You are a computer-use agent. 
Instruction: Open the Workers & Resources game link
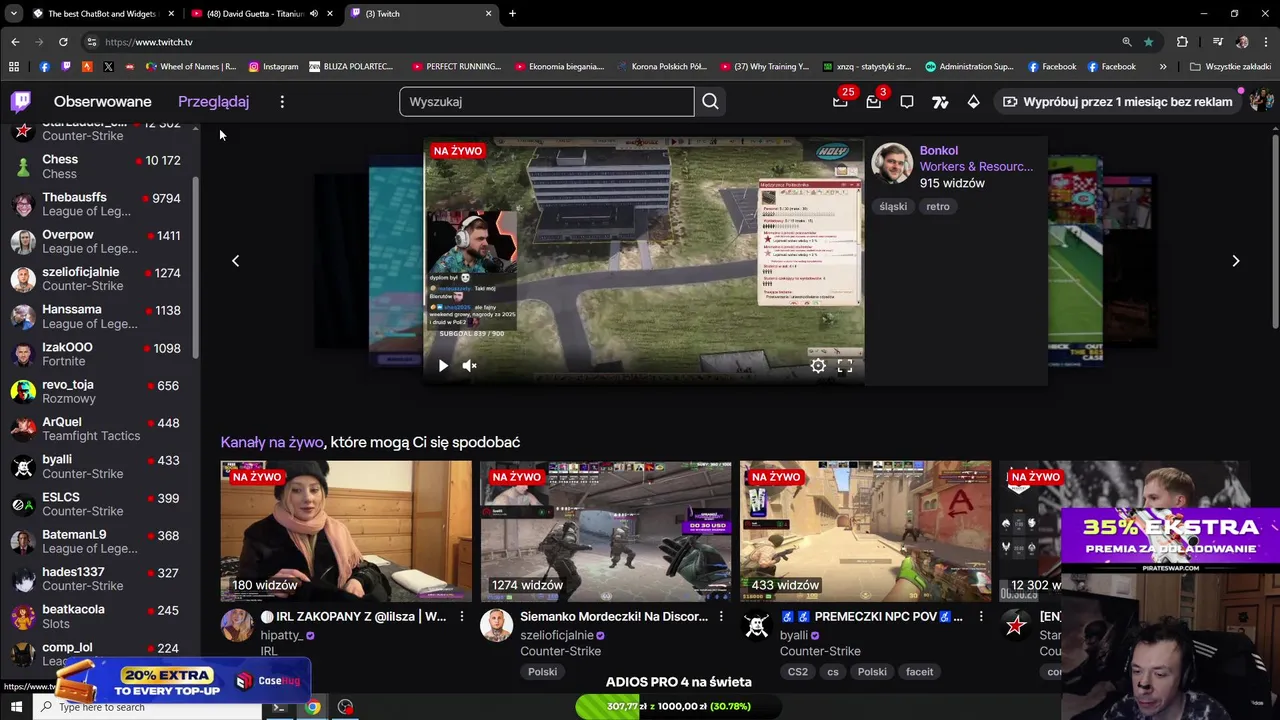click(x=976, y=167)
